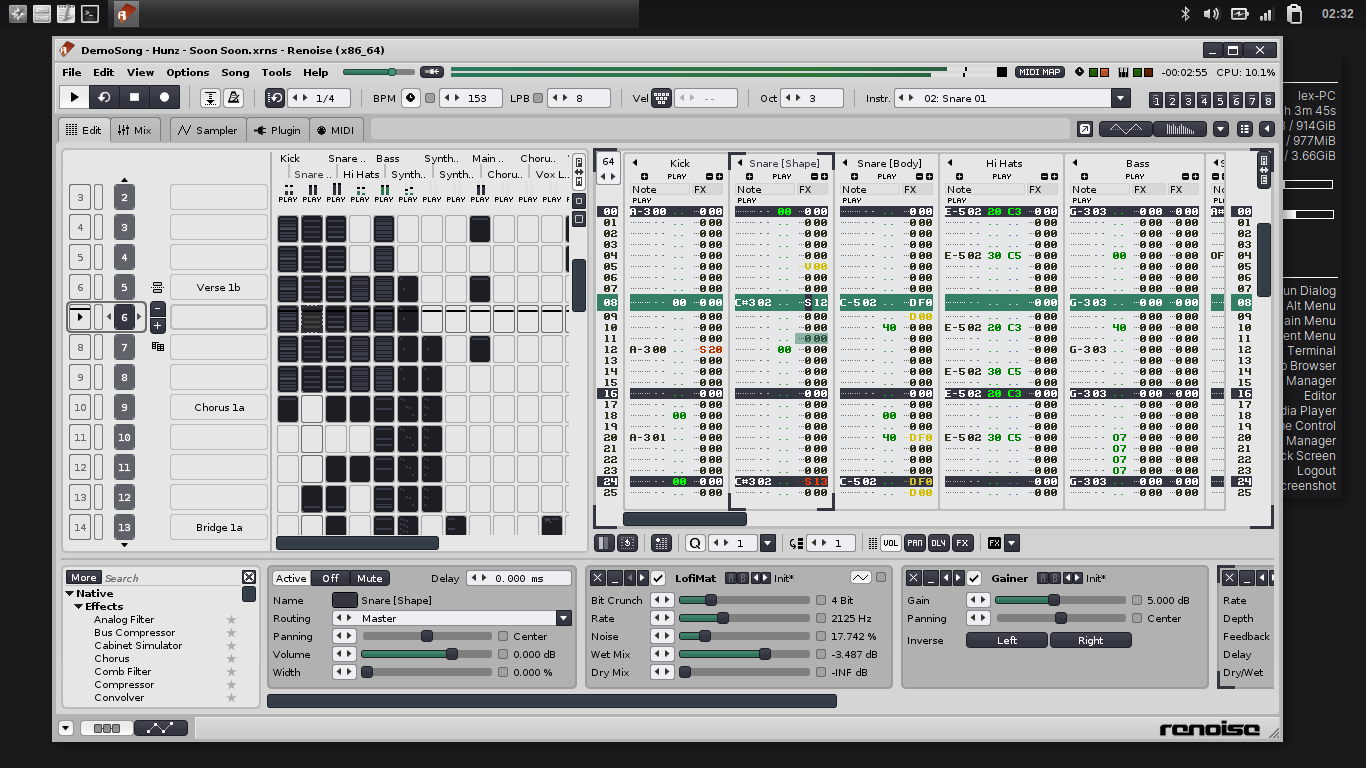Open the Song menu
Screen dimensions: 1366x768
235,72
